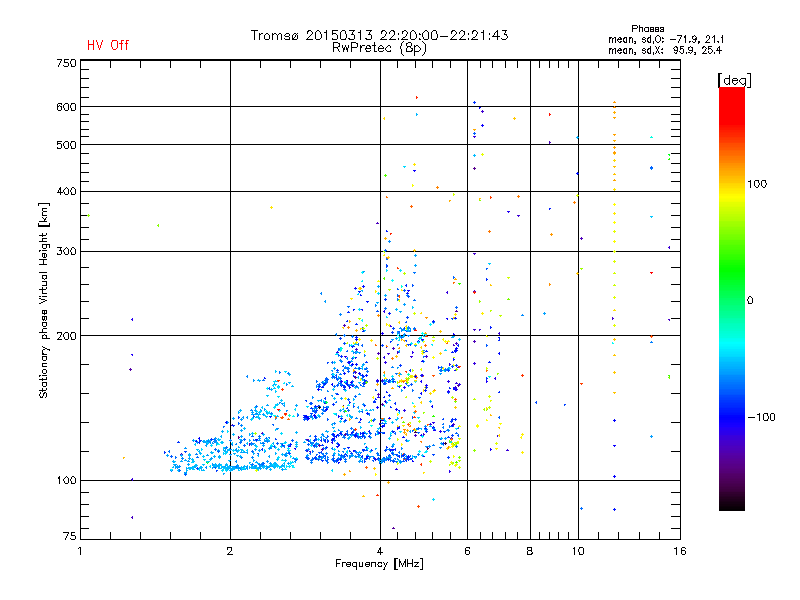Click the colorbar tick label "0"
The height and width of the screenshot is (600, 800).
coord(750,300)
